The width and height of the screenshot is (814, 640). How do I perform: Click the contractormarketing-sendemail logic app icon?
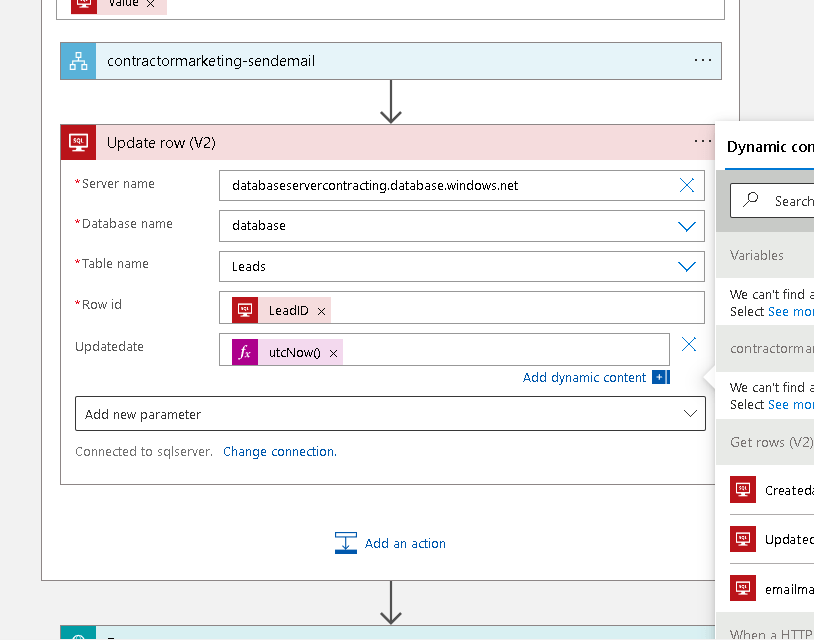(78, 61)
